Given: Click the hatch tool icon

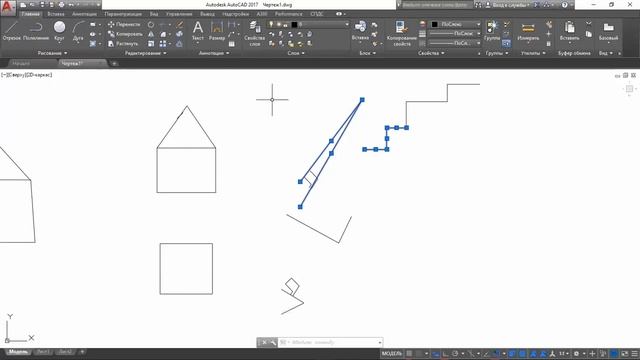Looking at the screenshot, I should click(x=93, y=43).
